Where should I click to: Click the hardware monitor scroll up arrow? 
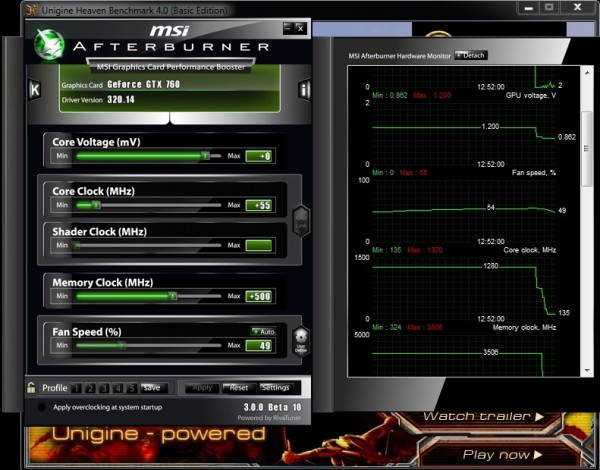(587, 72)
